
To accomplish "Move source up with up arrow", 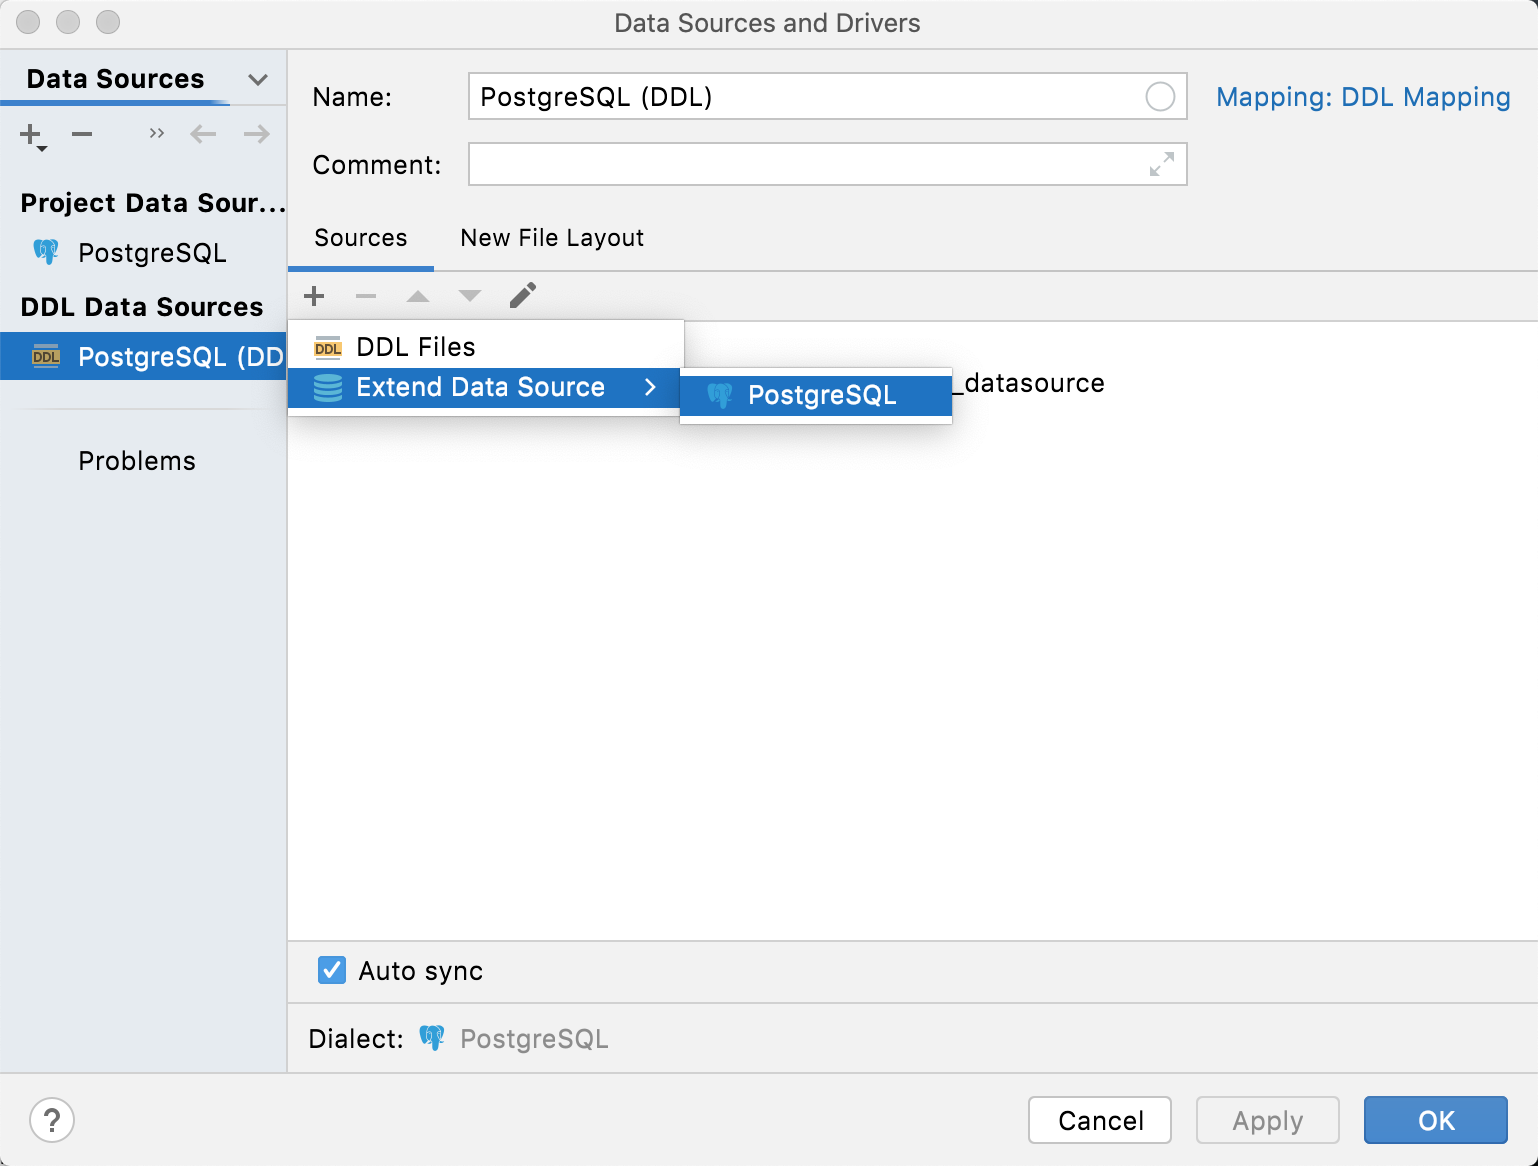I will [418, 296].
